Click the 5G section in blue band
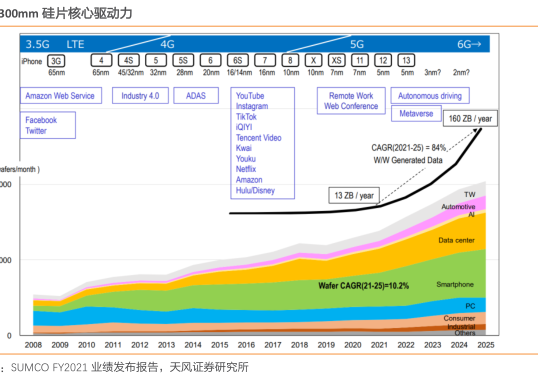 pyautogui.click(x=357, y=44)
